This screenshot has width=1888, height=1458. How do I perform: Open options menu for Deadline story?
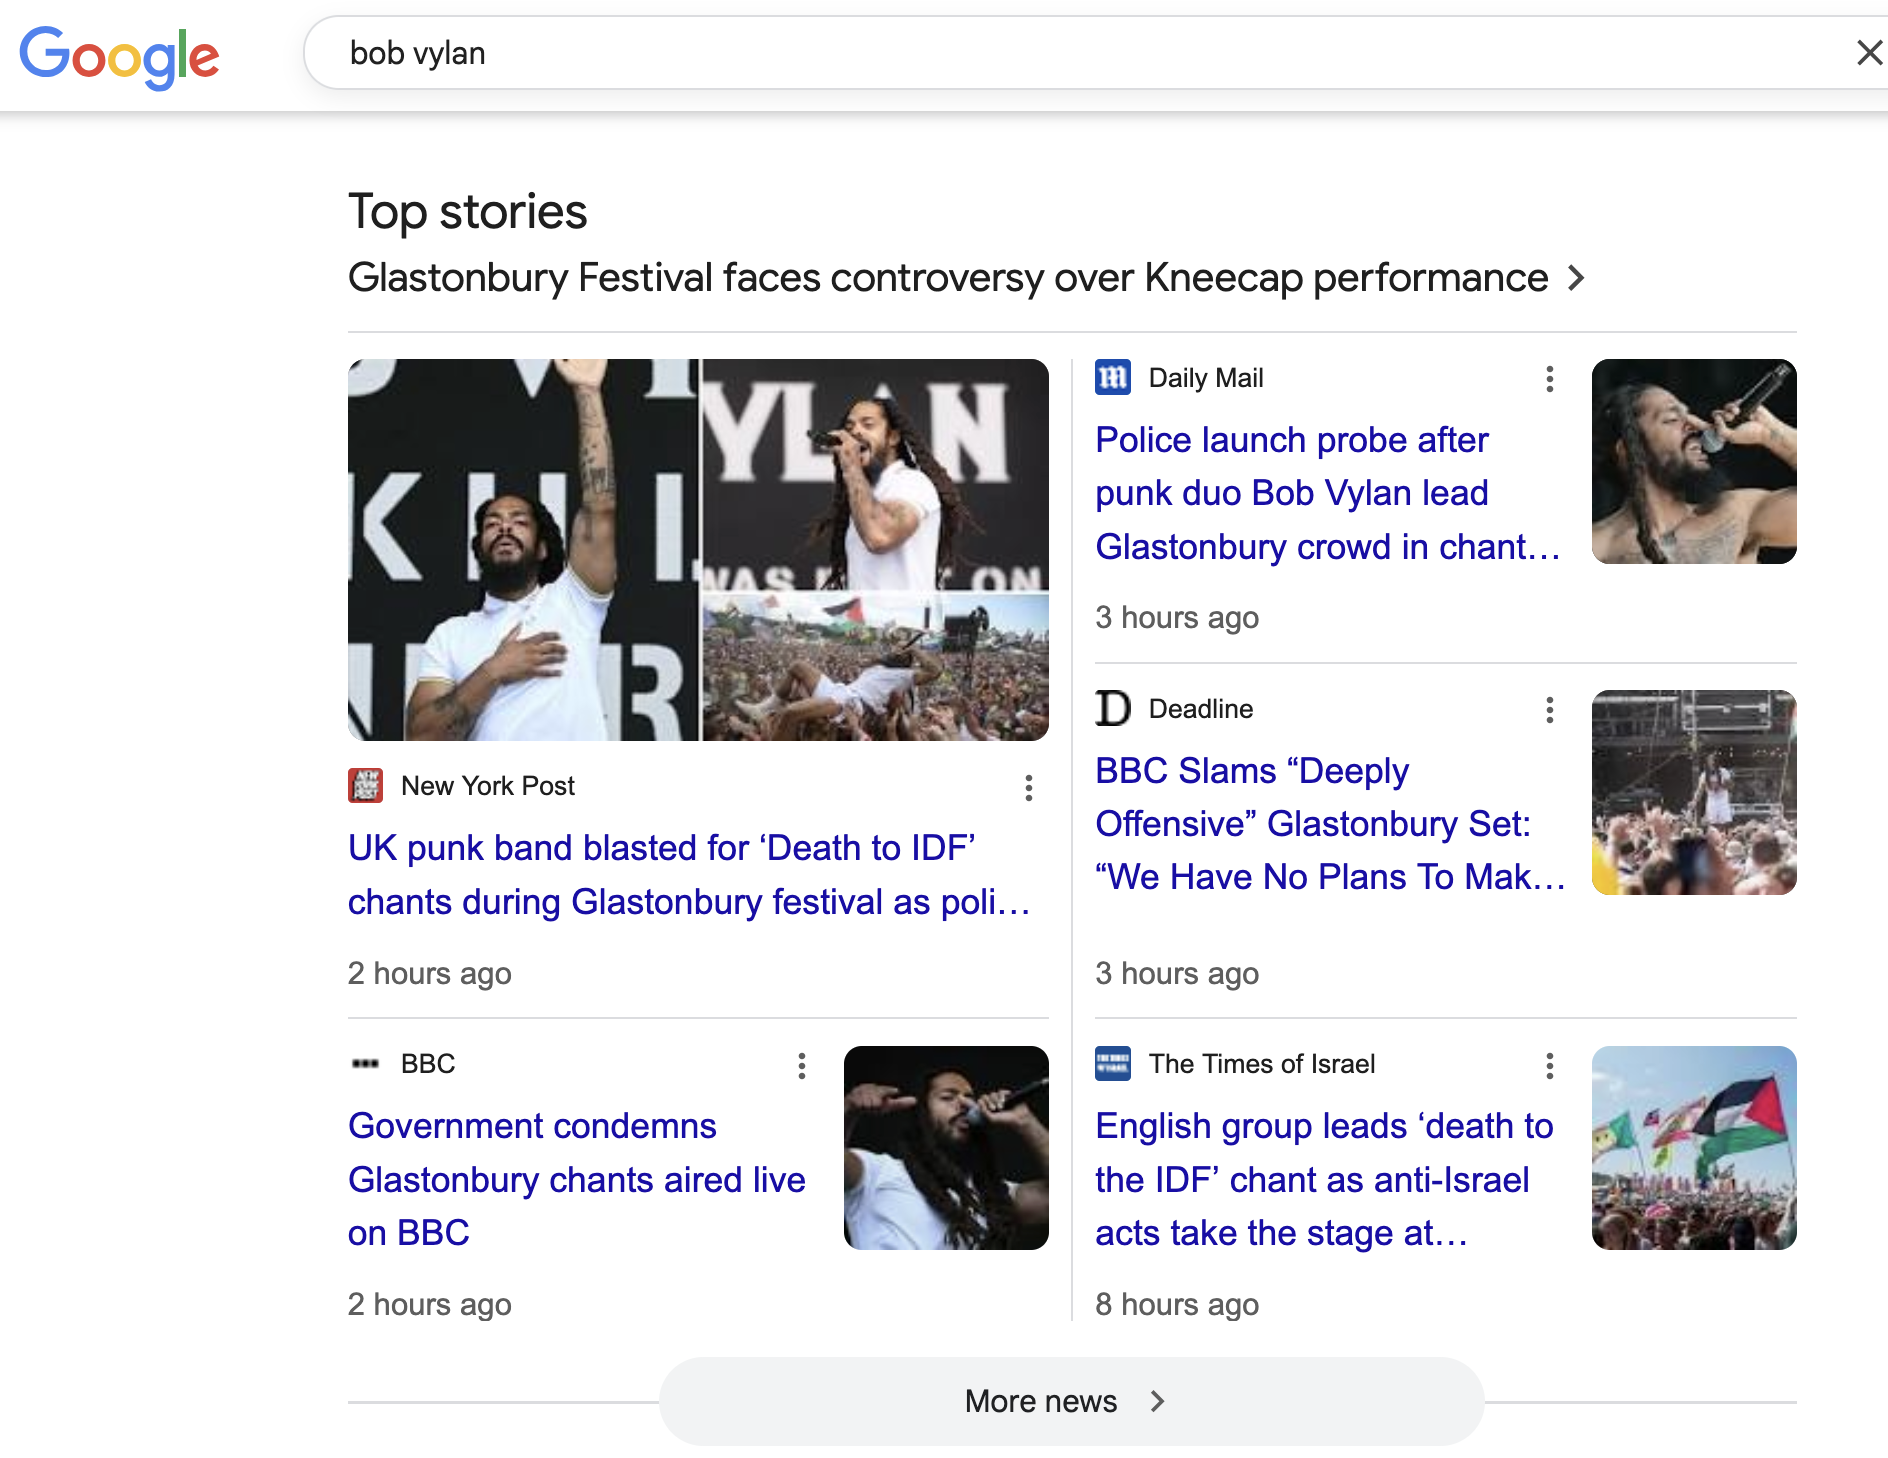(x=1549, y=710)
